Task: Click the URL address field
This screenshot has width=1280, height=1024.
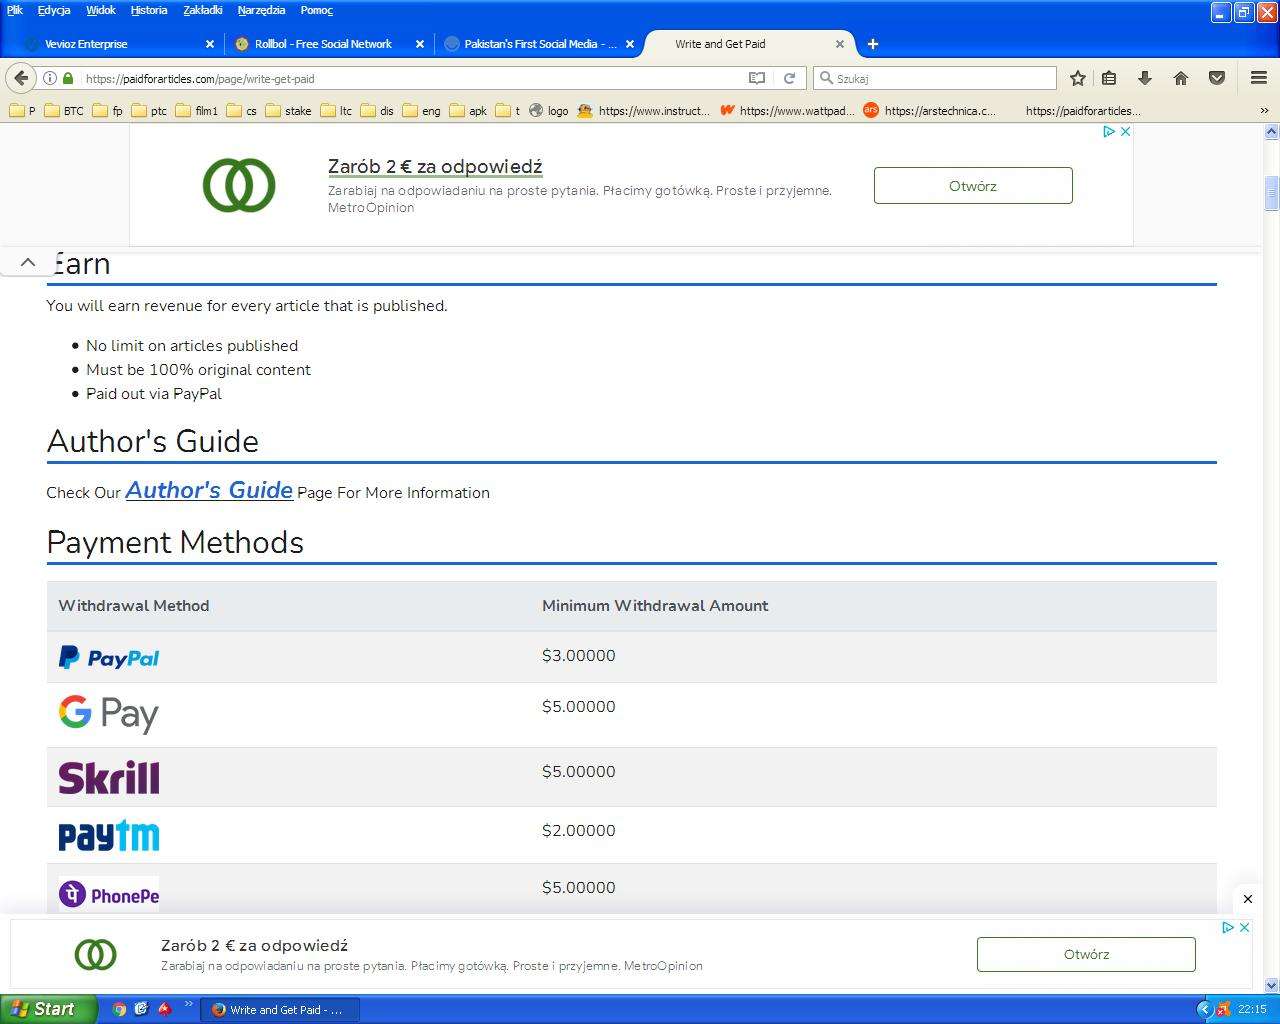Action: pyautogui.click(x=410, y=78)
